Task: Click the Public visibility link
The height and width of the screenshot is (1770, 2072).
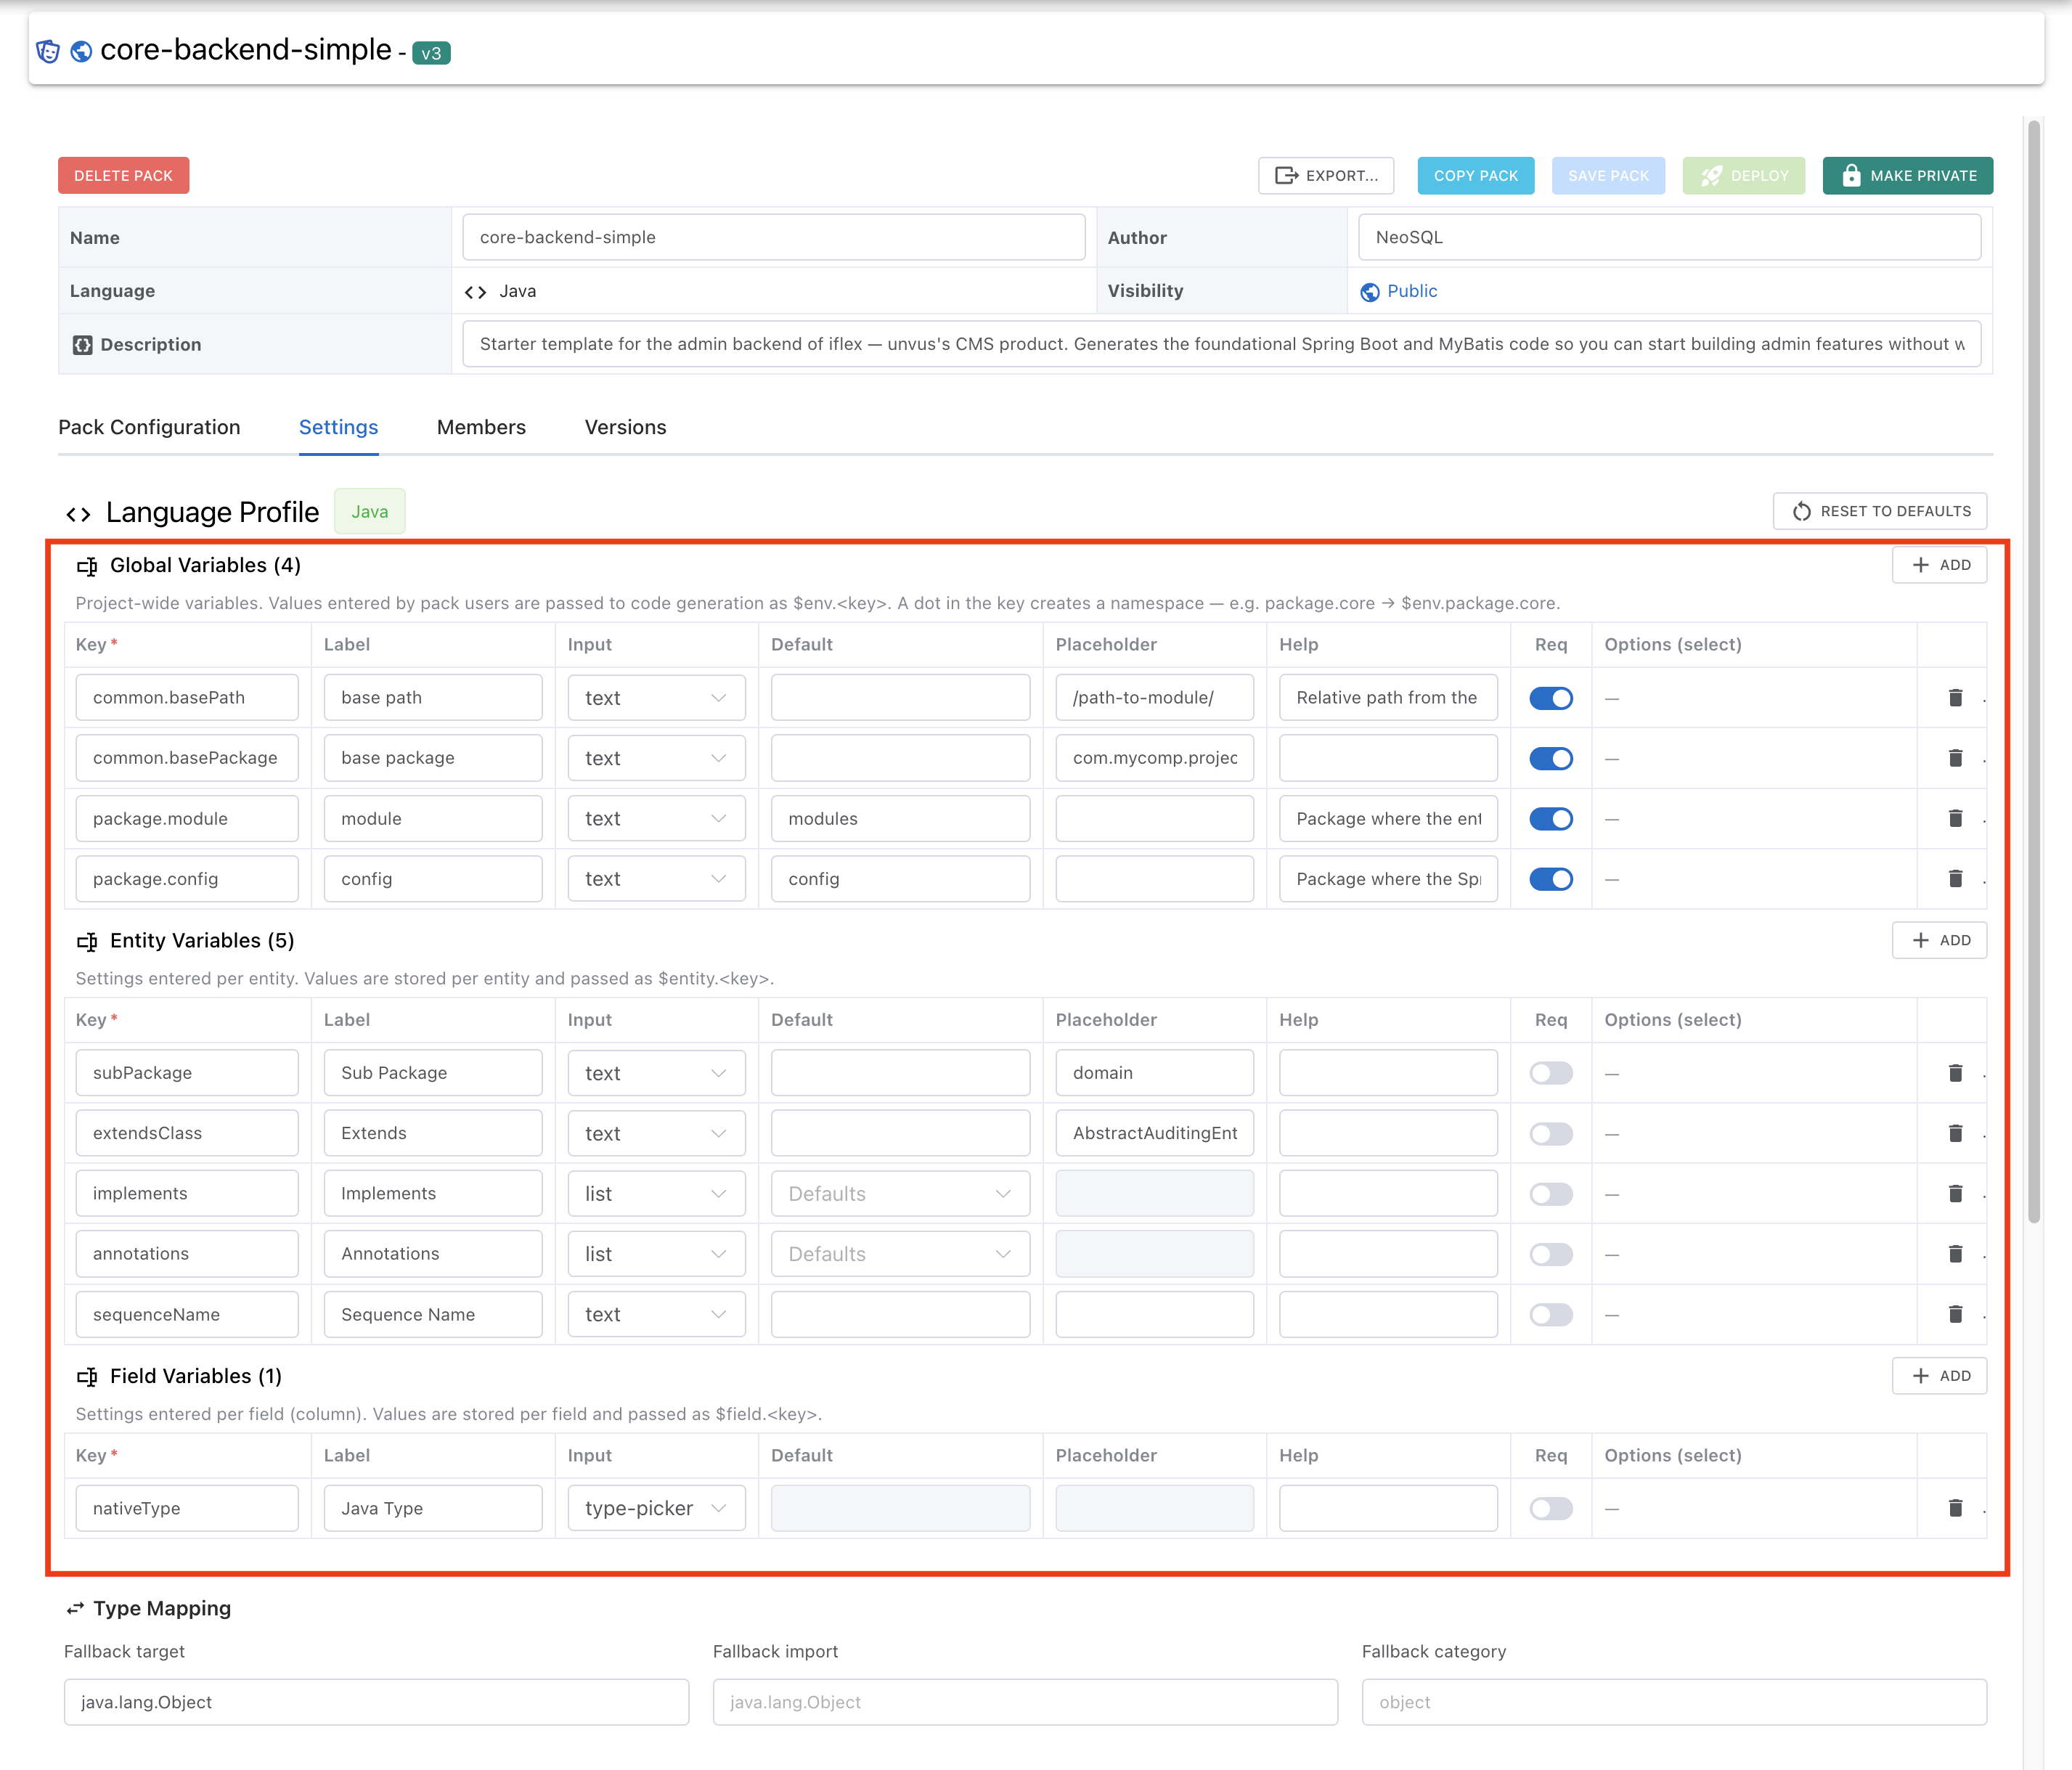Action: (x=1411, y=291)
